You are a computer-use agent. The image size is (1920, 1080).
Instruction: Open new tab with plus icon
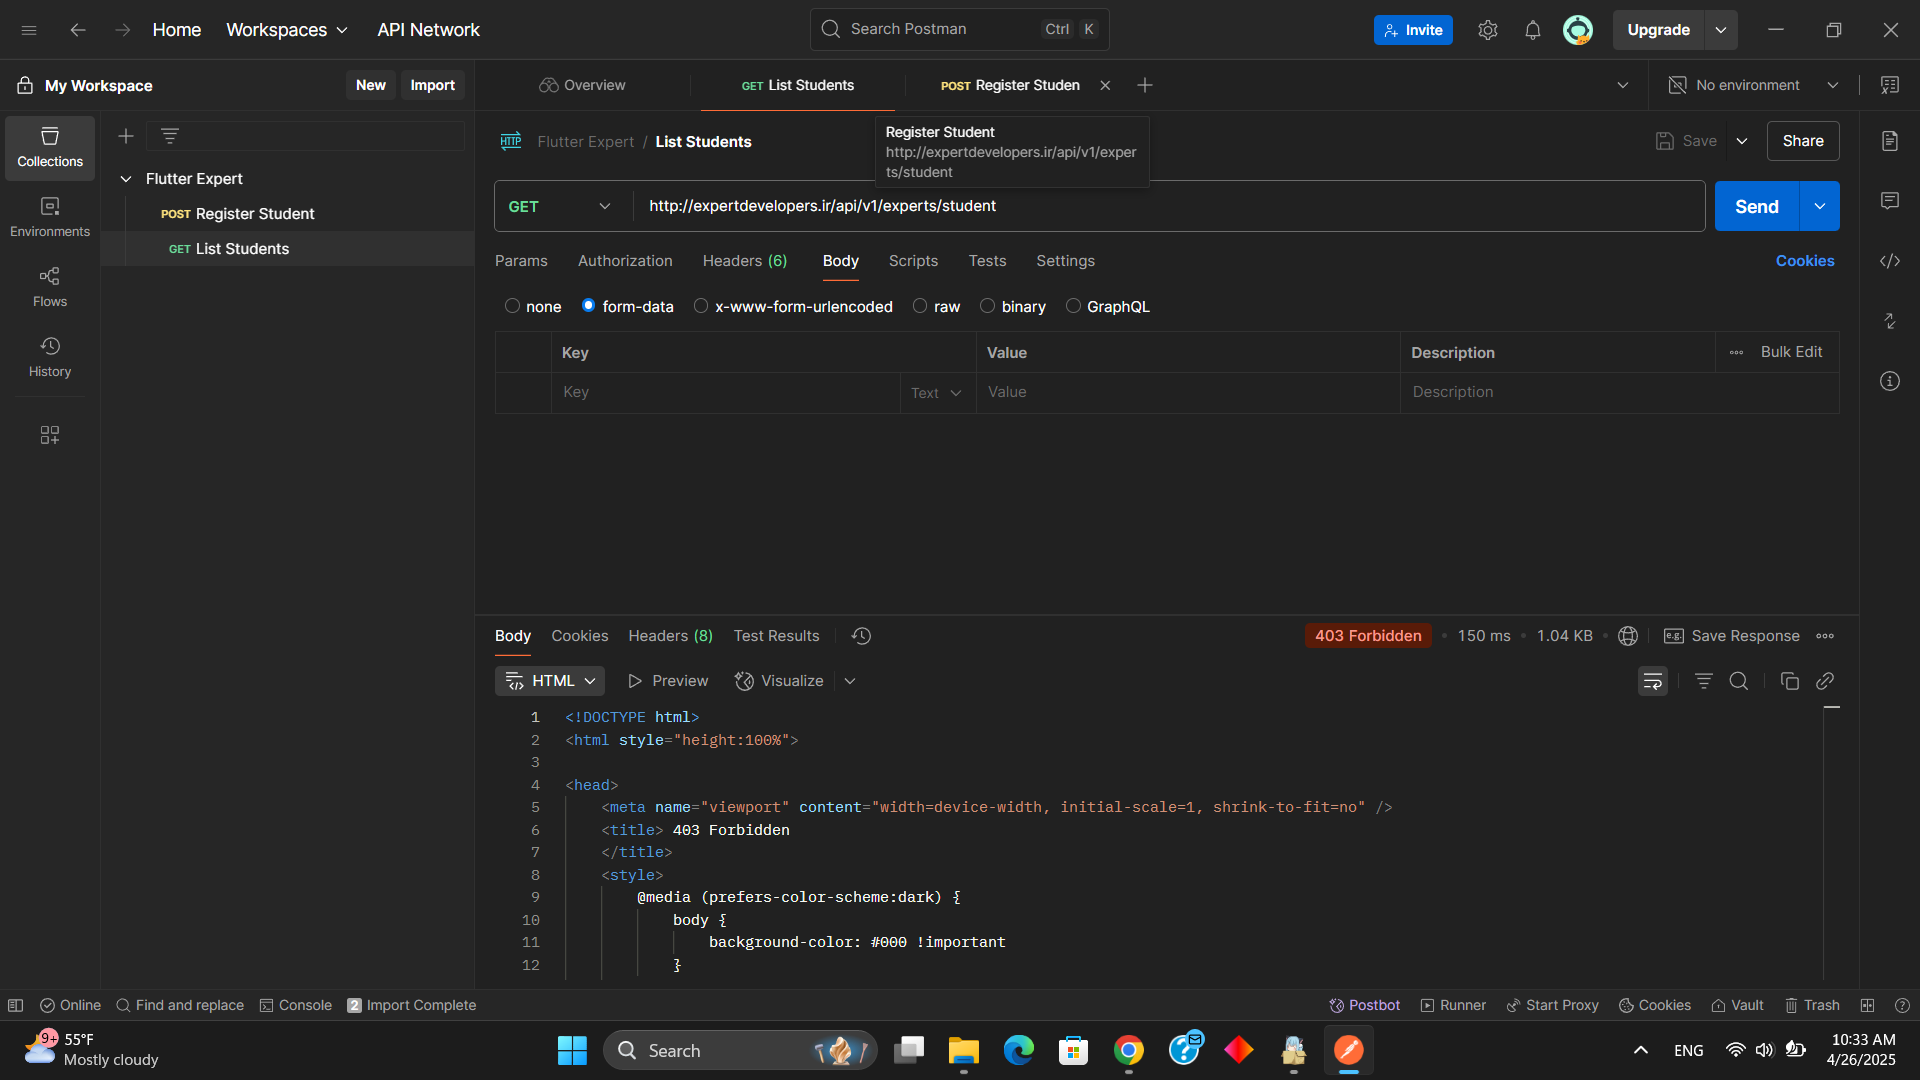pyautogui.click(x=1145, y=85)
